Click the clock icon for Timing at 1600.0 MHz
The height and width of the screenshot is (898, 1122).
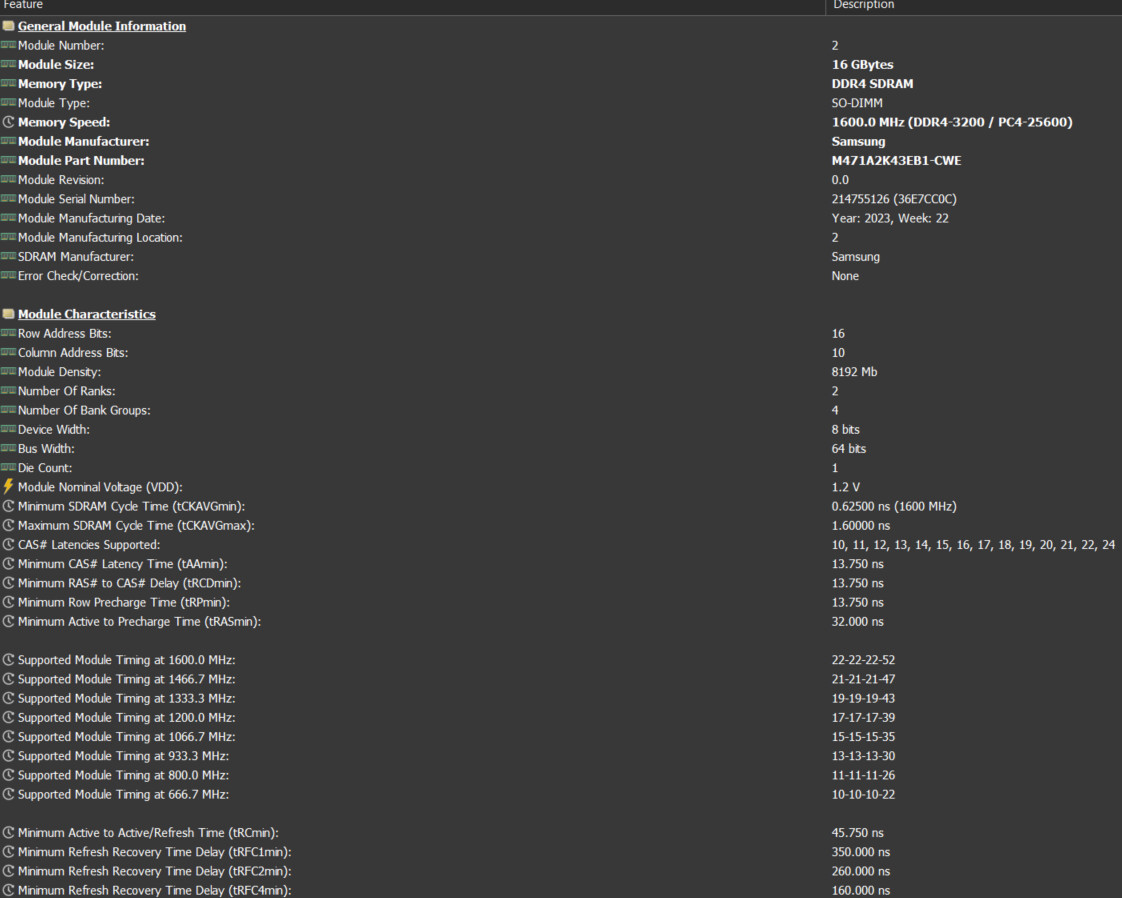coord(8,660)
